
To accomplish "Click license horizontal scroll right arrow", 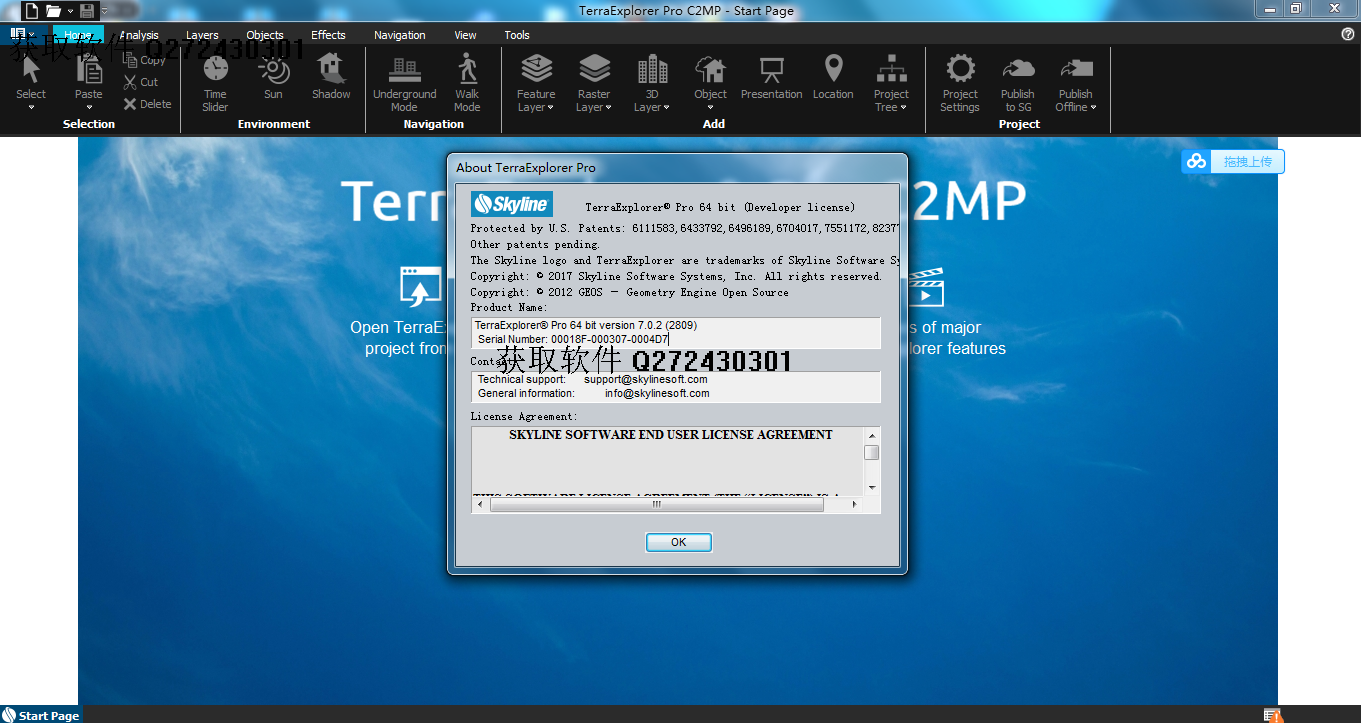I will click(854, 504).
